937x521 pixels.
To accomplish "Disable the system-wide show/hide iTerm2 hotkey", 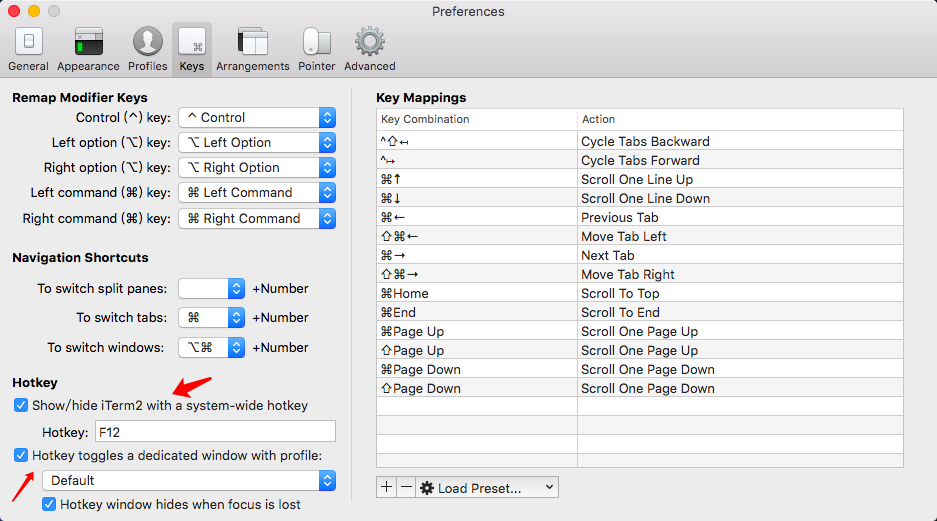I will point(21,406).
